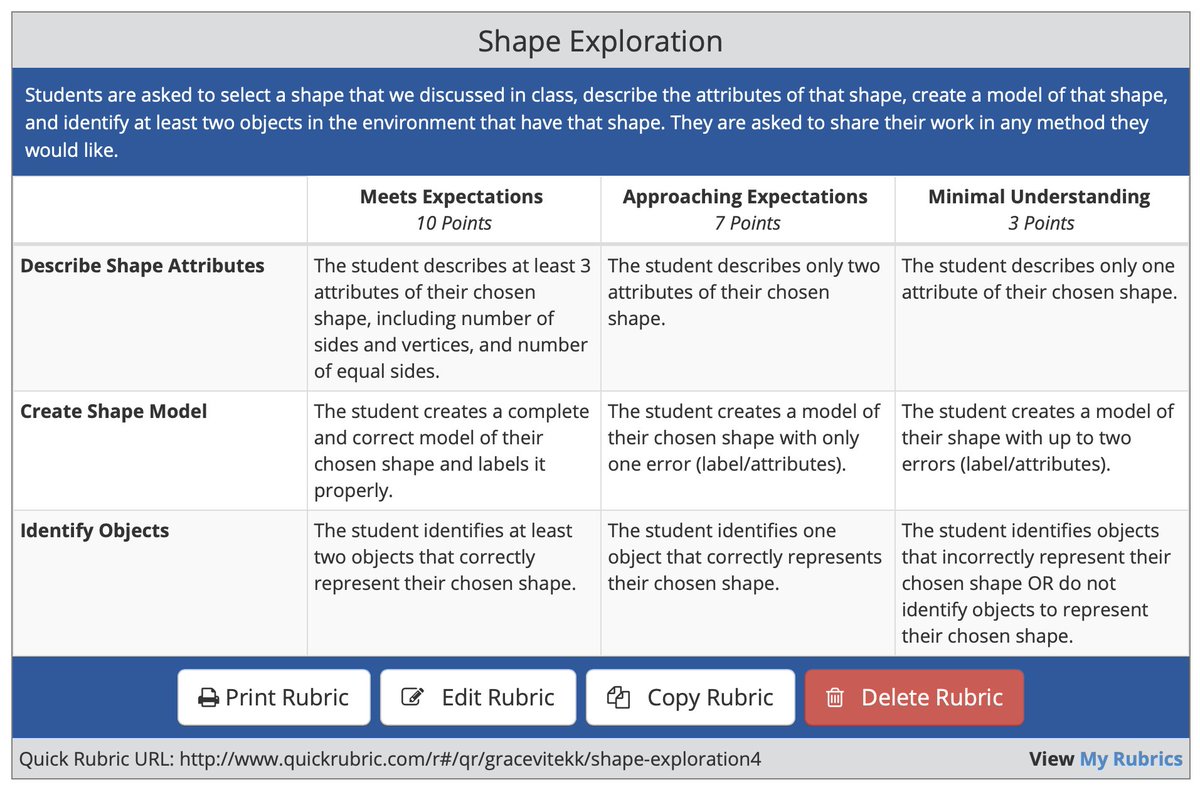Click the Meets Expectations column header
The width and height of the screenshot is (1200, 787).
point(452,197)
